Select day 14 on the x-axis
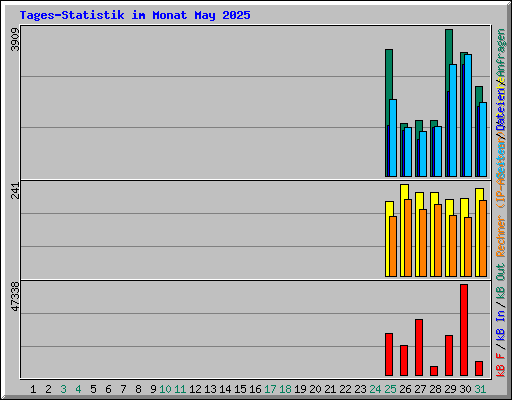This screenshot has width=512, height=400. 225,389
